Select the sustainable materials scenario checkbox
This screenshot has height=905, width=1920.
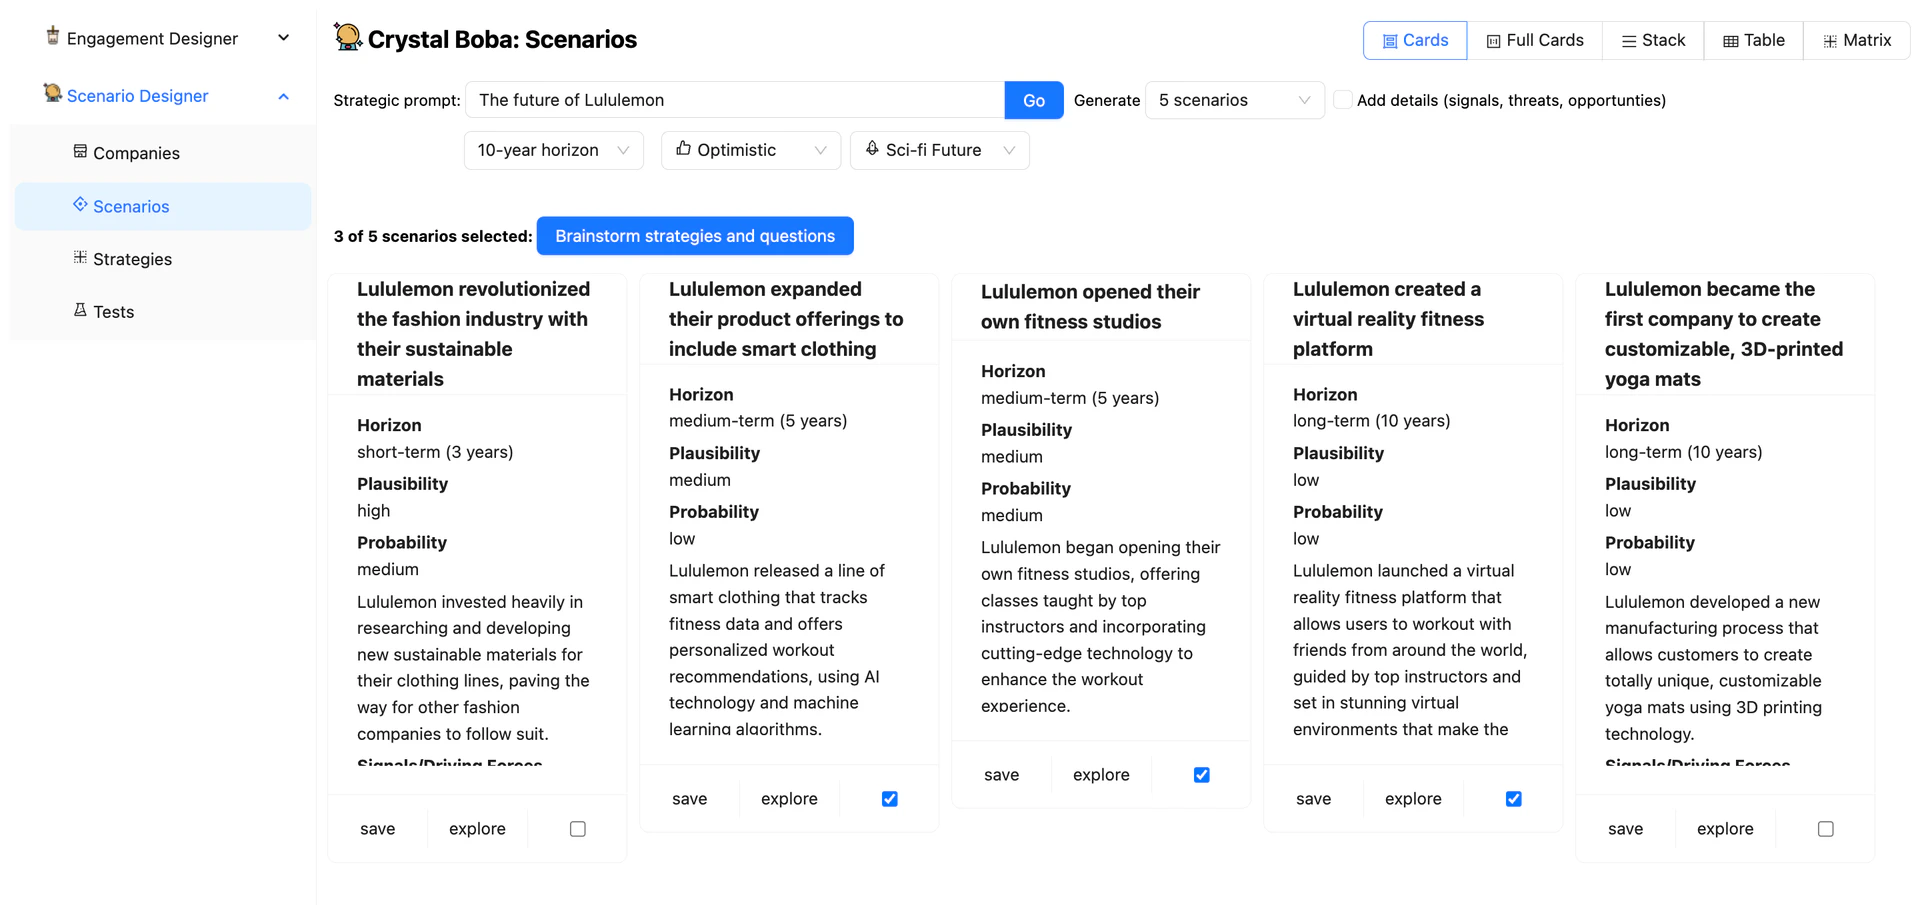click(x=578, y=829)
